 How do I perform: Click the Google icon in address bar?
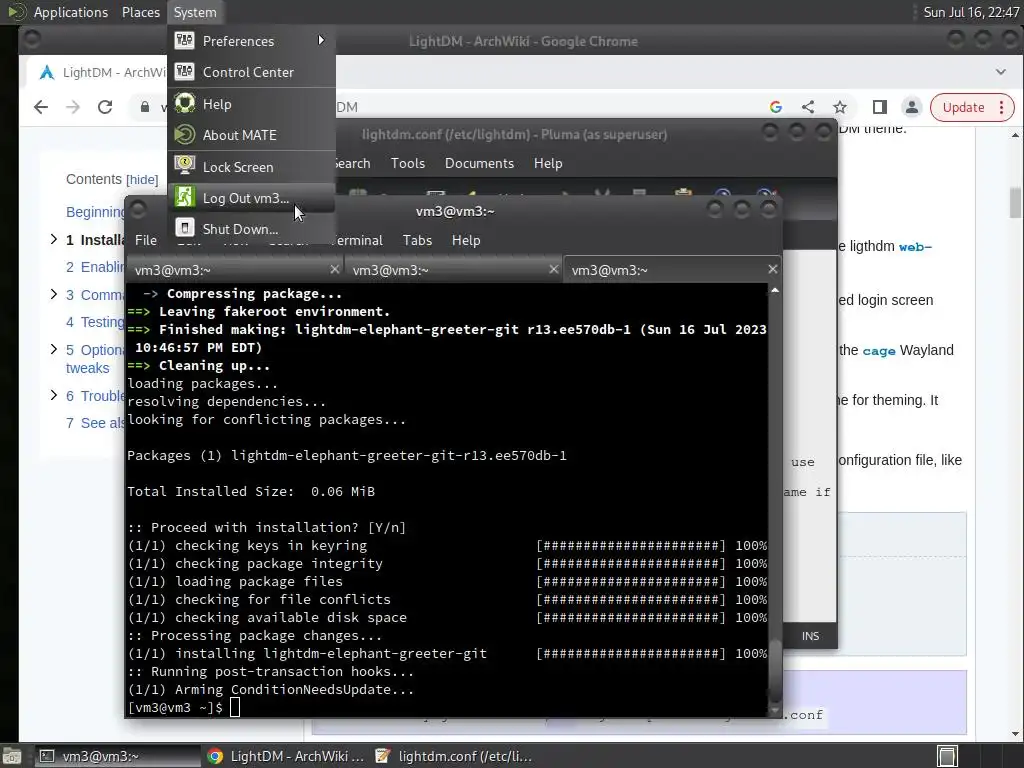[776, 107]
